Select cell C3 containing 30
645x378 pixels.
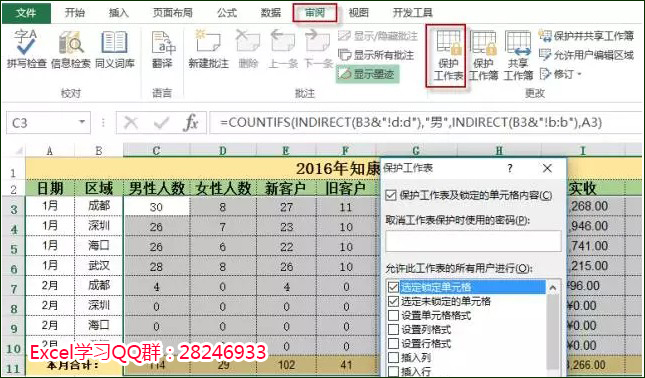[x=156, y=206]
